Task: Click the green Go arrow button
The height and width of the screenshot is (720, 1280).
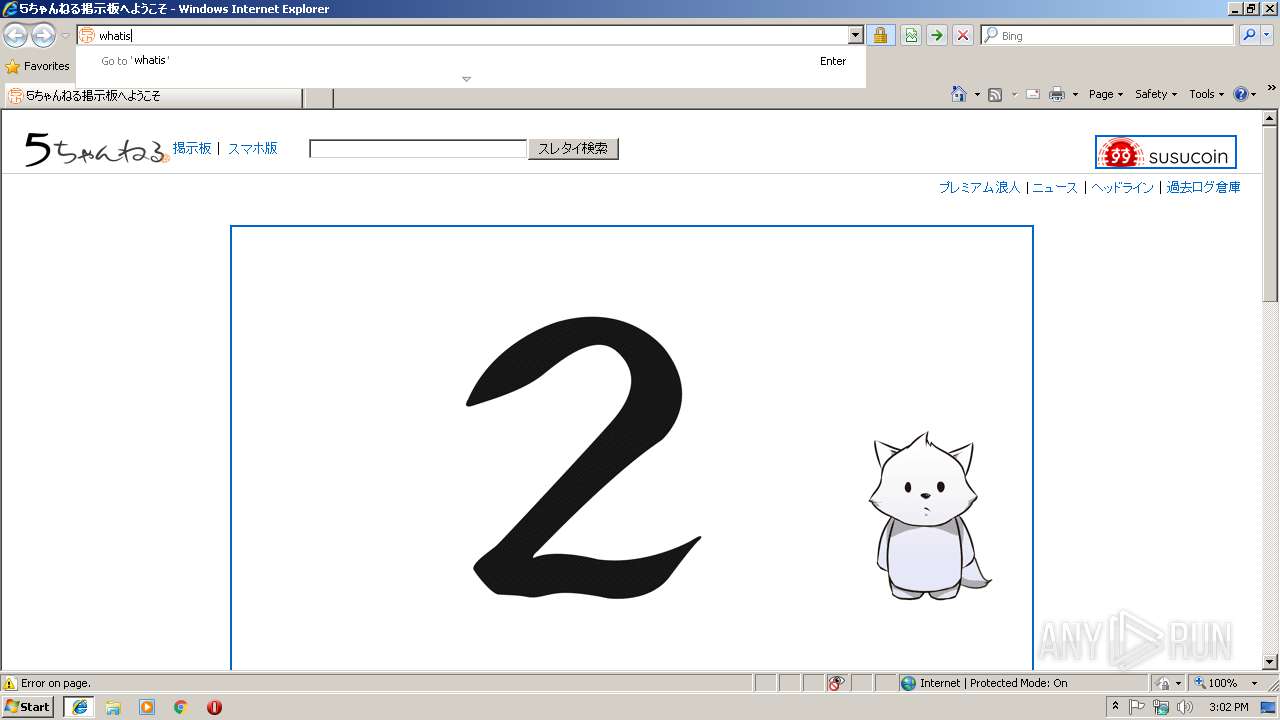Action: pyautogui.click(x=937, y=36)
